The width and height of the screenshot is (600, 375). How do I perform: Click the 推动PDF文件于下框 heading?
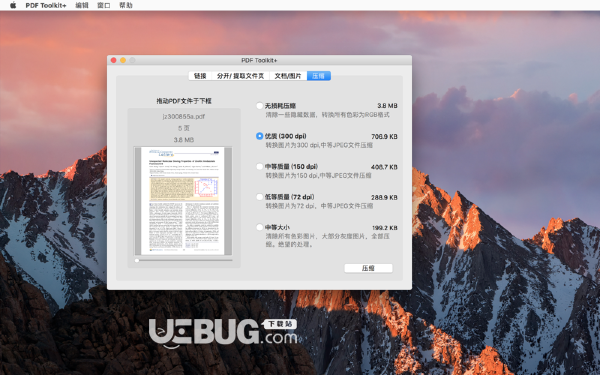click(x=184, y=101)
